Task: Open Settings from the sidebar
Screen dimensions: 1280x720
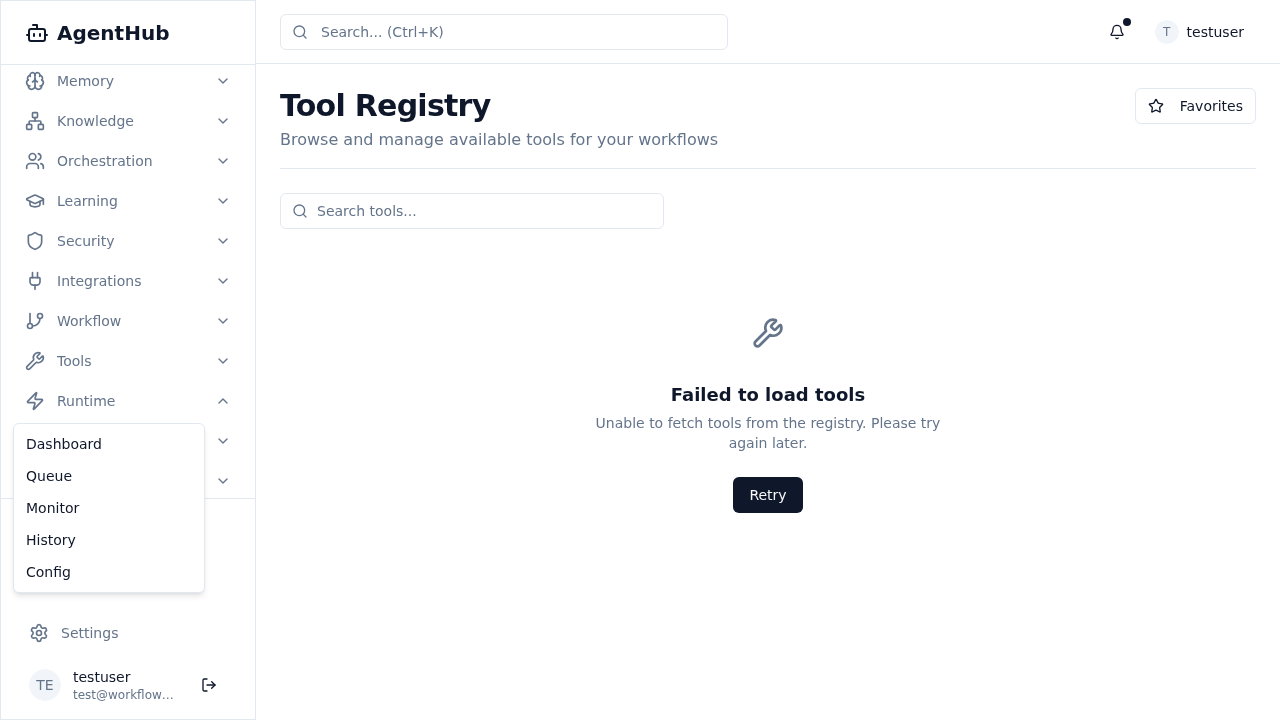Action: click(x=89, y=633)
